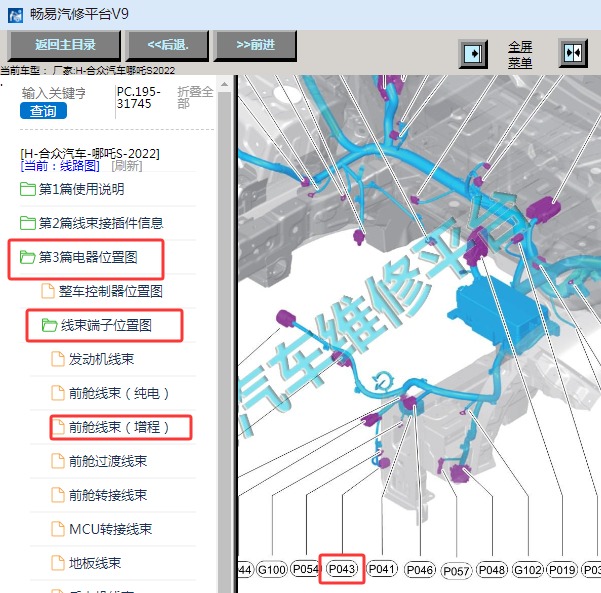Image resolution: width=601 pixels, height=593 pixels.
Task: Click the page icon beside 前舱线束（纯电）
Action: pyautogui.click(x=58, y=393)
